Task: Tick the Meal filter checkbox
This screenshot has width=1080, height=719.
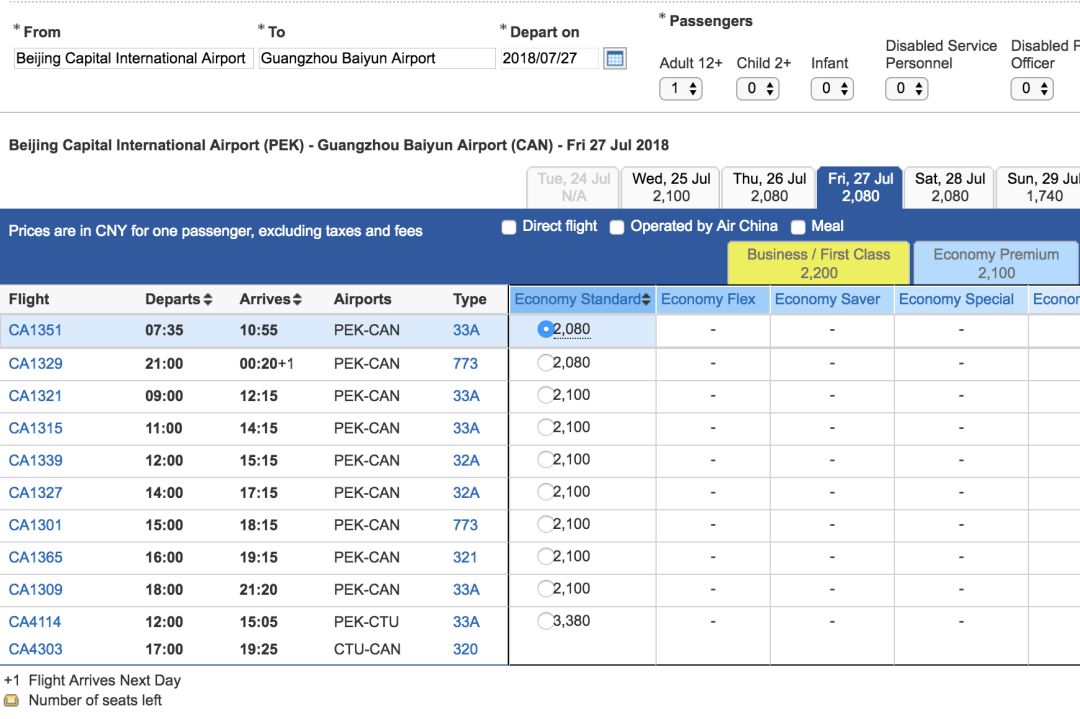Action: coord(798,227)
